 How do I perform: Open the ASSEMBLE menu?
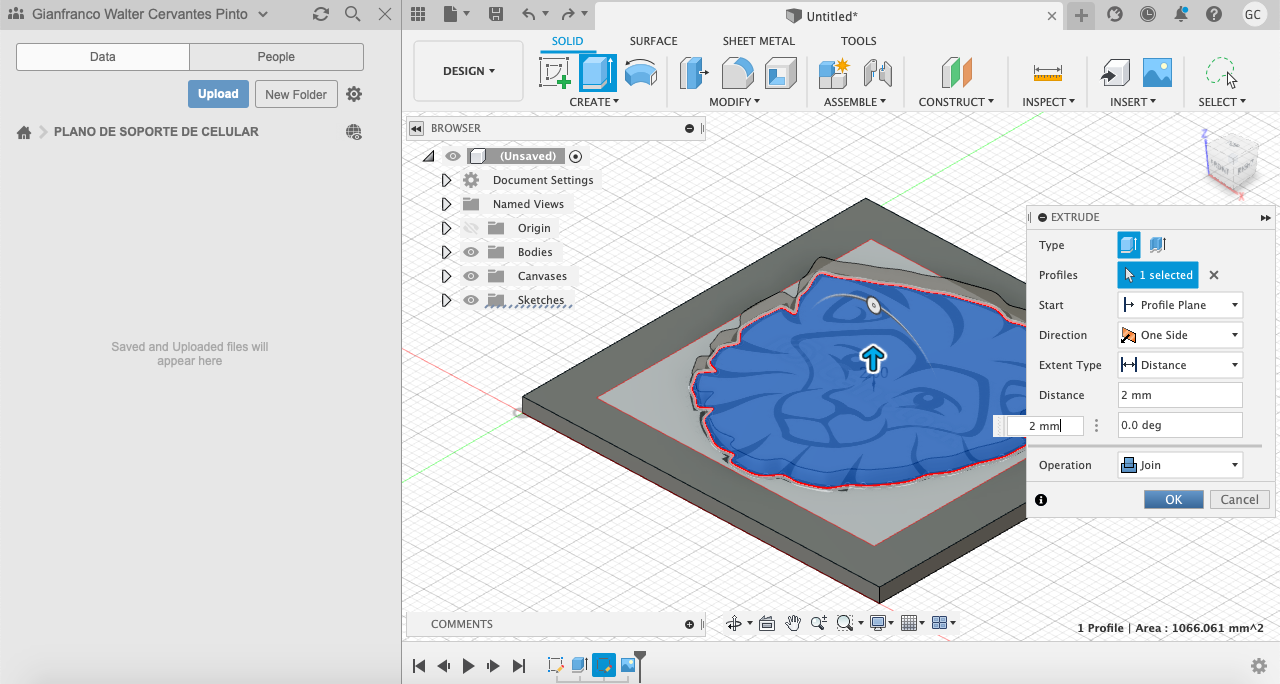coord(855,102)
